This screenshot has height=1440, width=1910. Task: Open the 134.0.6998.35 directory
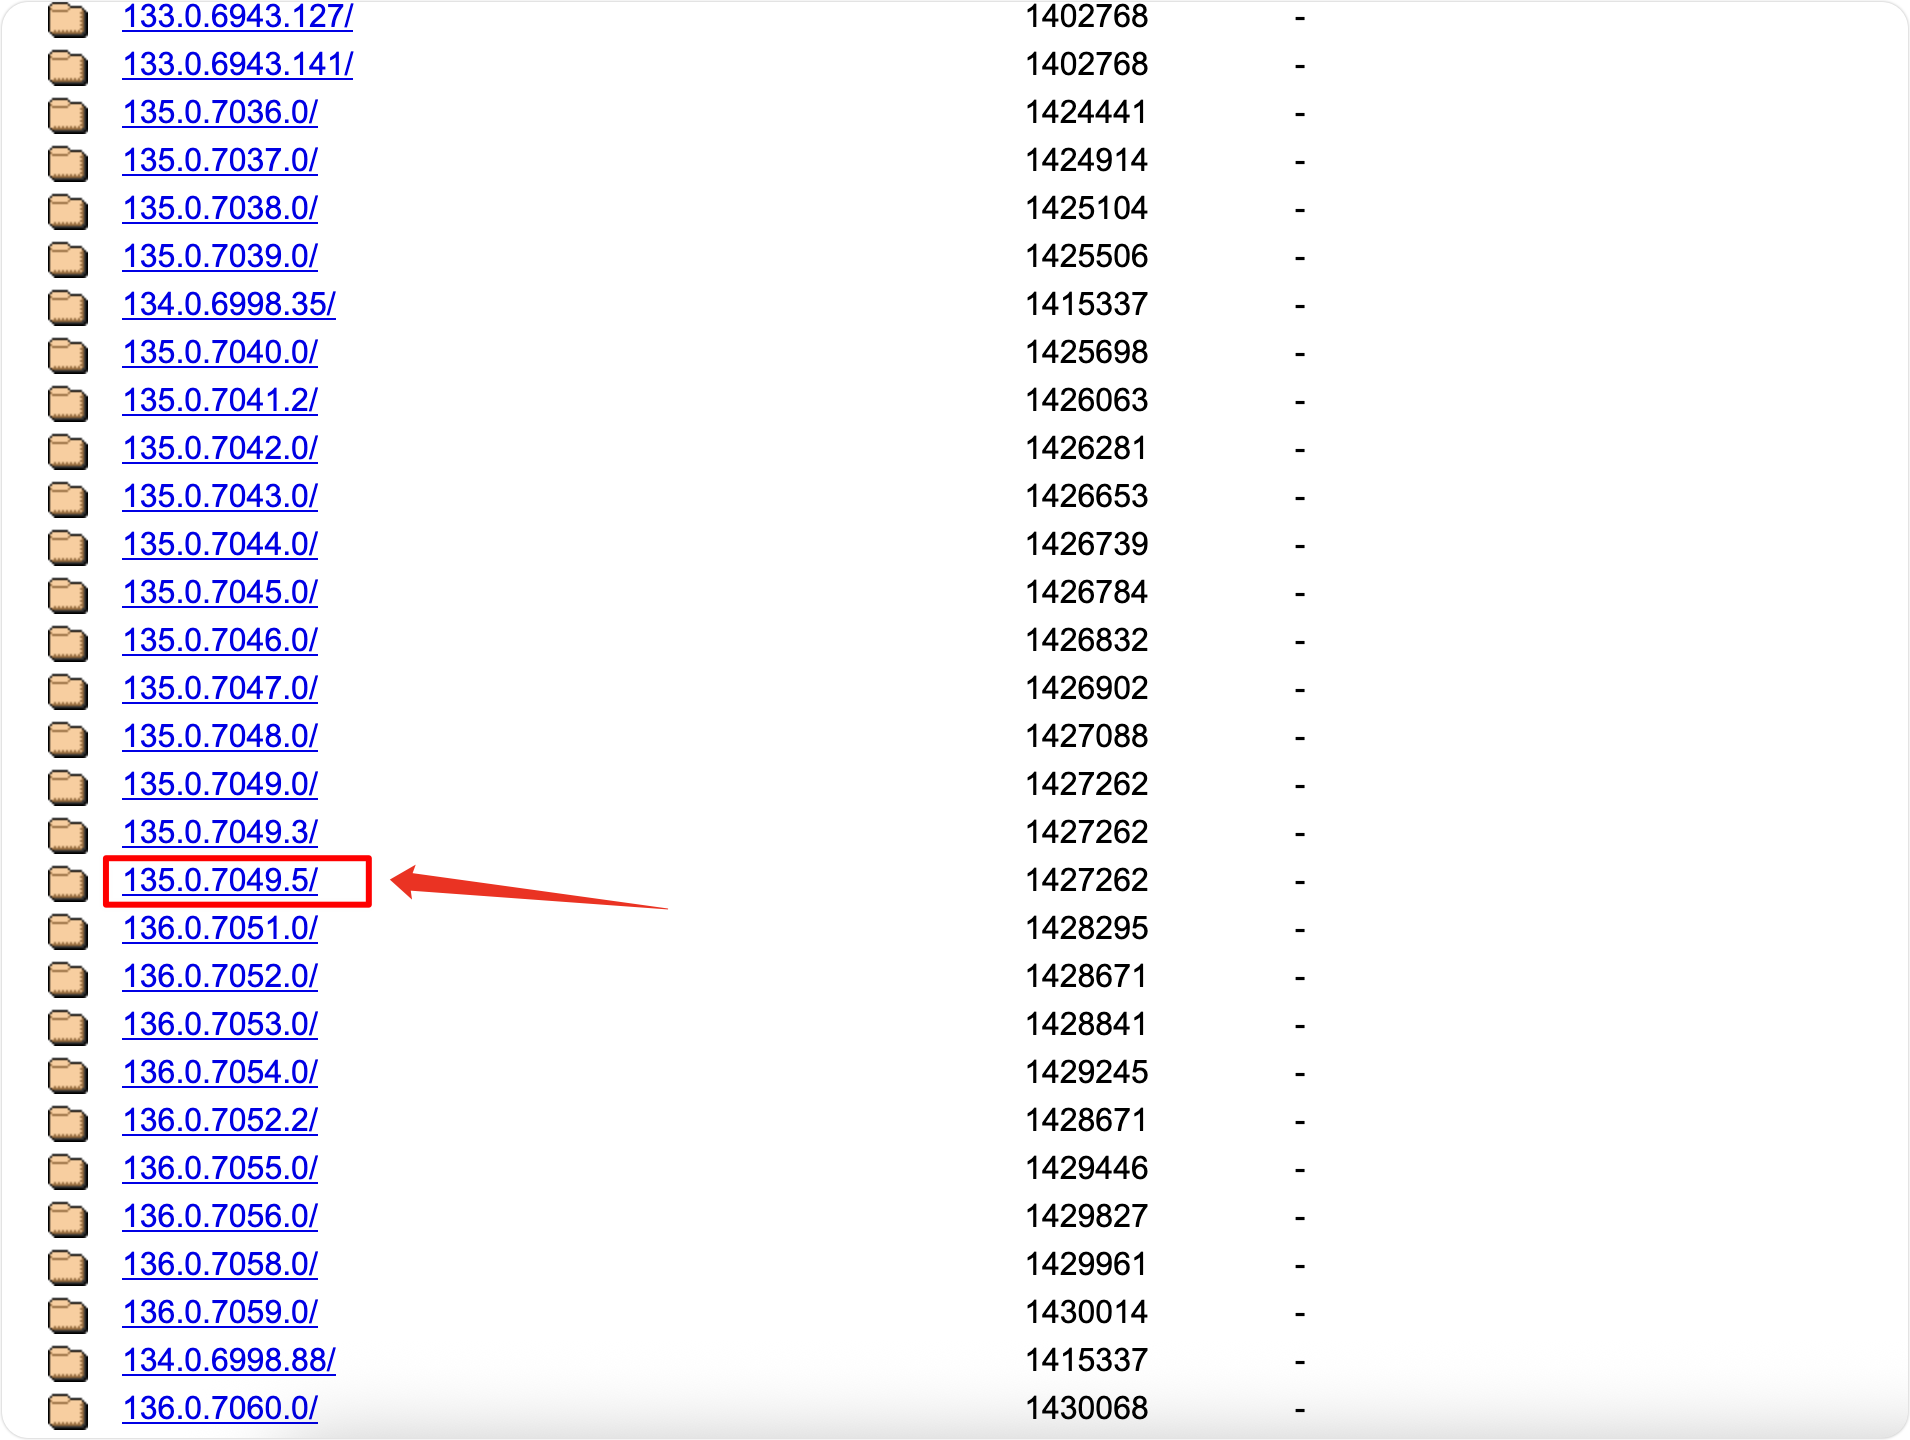pyautogui.click(x=228, y=305)
